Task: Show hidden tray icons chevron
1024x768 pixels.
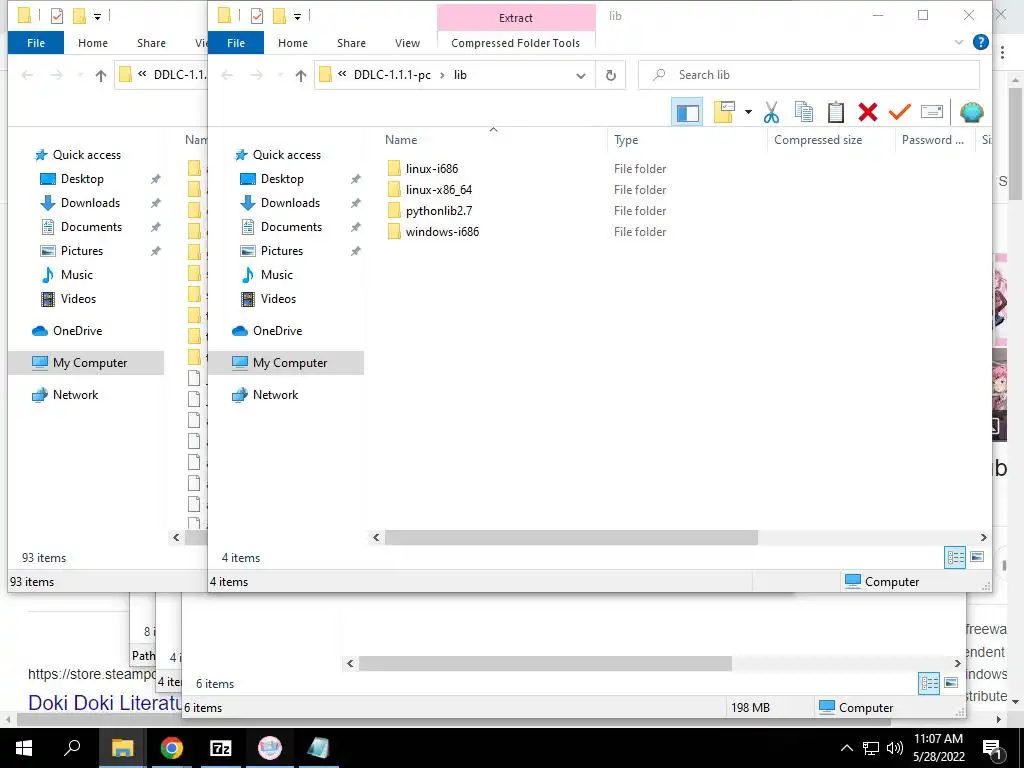Action: (846, 748)
